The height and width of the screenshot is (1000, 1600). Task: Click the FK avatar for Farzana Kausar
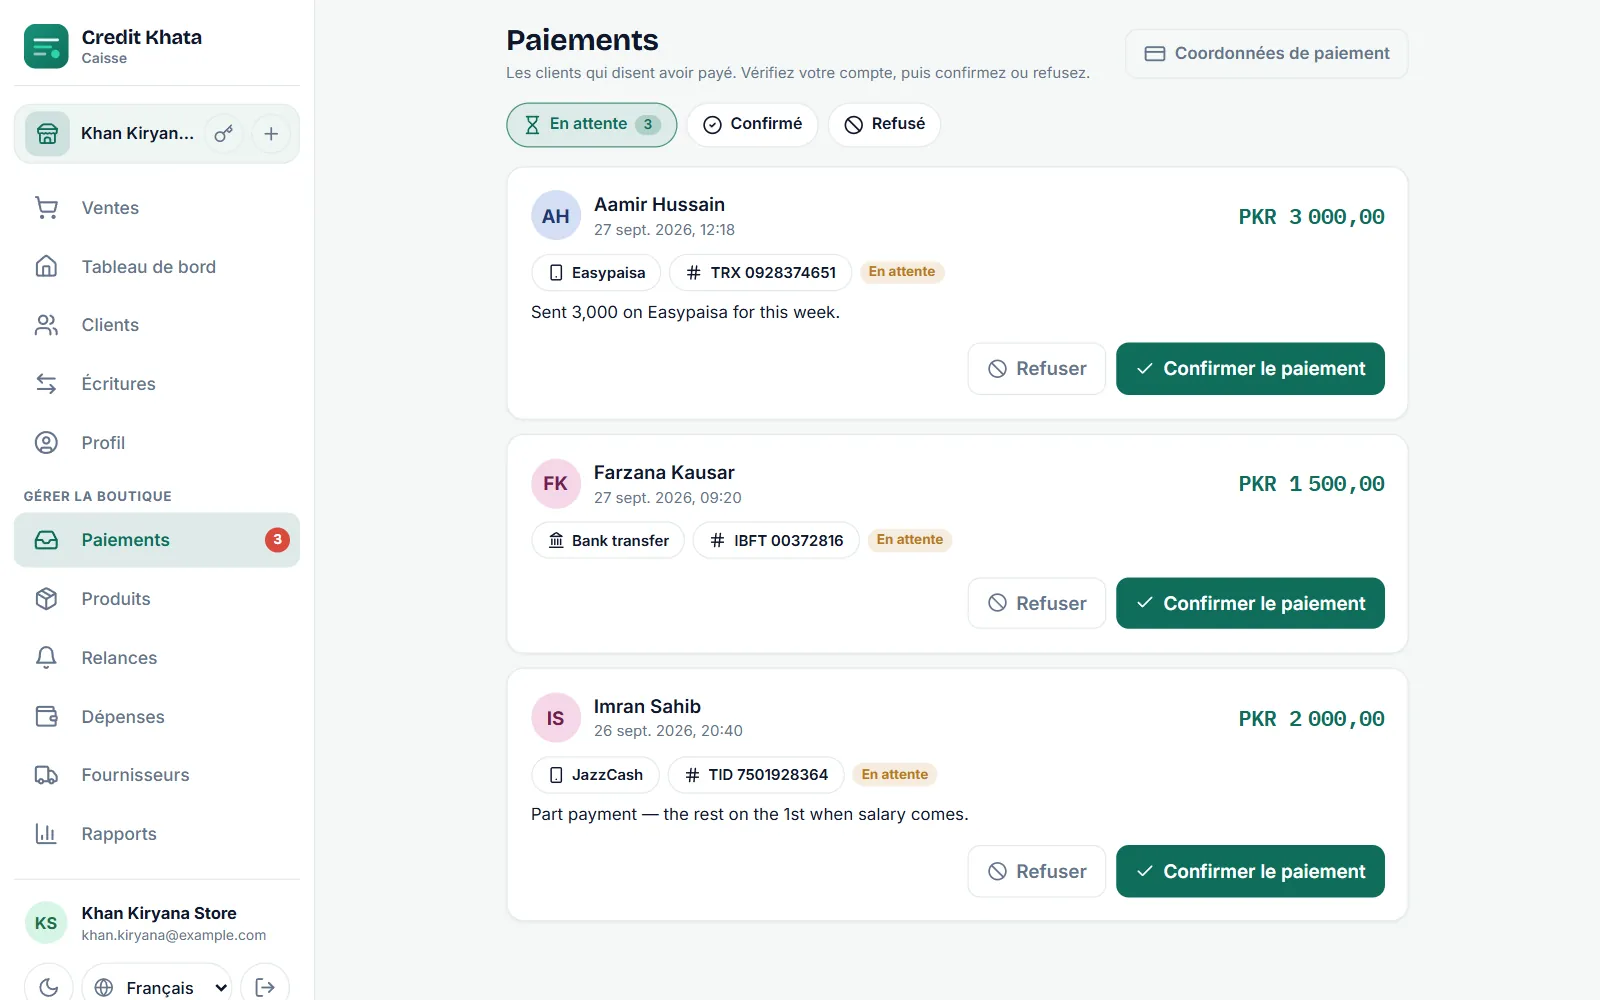pyautogui.click(x=556, y=484)
